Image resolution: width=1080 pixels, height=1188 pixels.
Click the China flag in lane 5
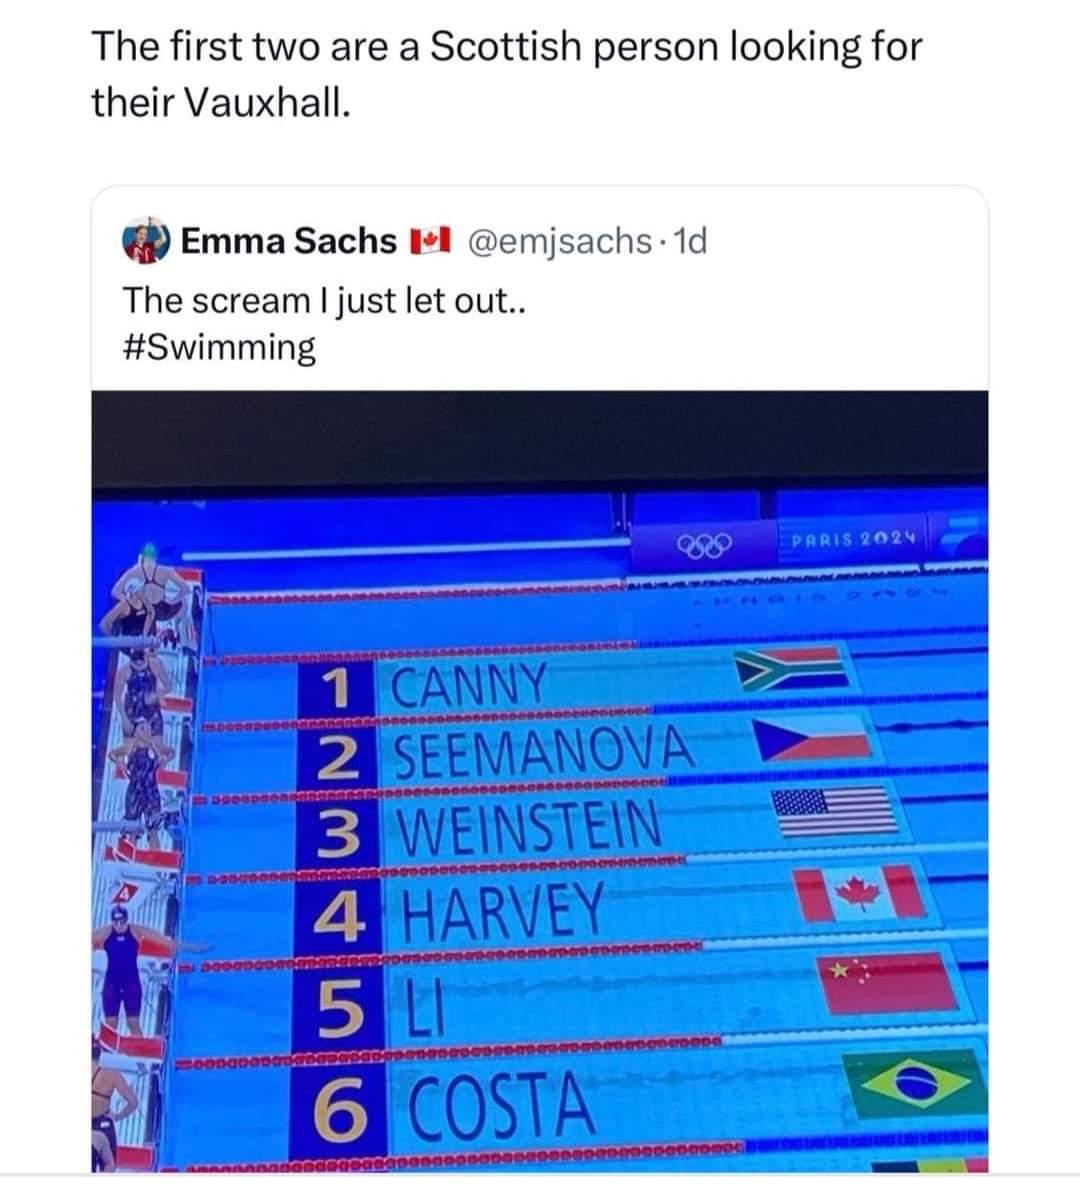pyautogui.click(x=883, y=979)
